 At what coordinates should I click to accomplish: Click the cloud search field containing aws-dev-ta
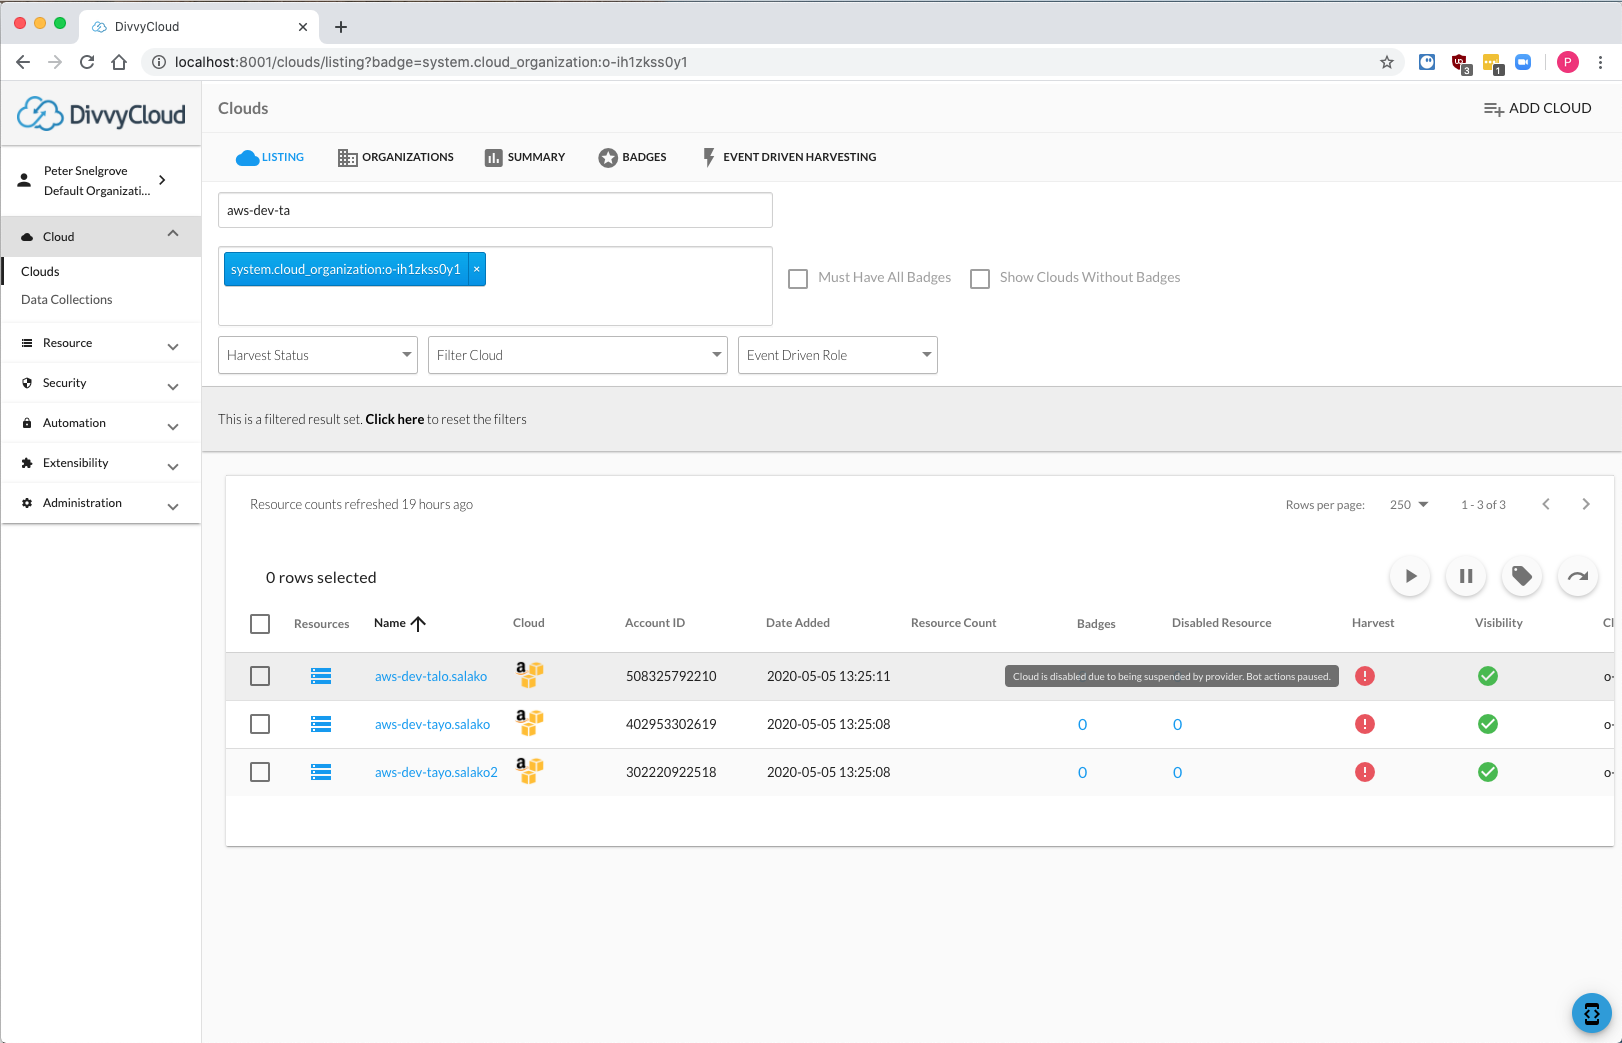point(495,210)
